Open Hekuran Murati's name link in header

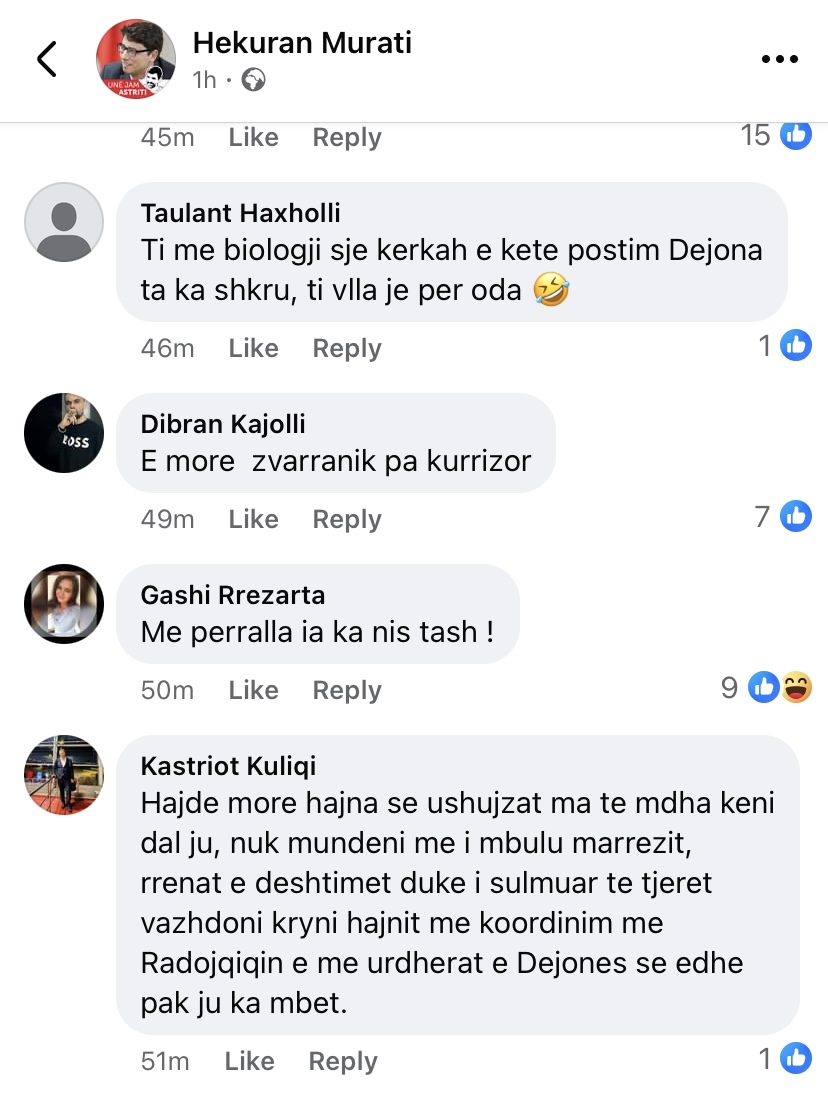(302, 42)
